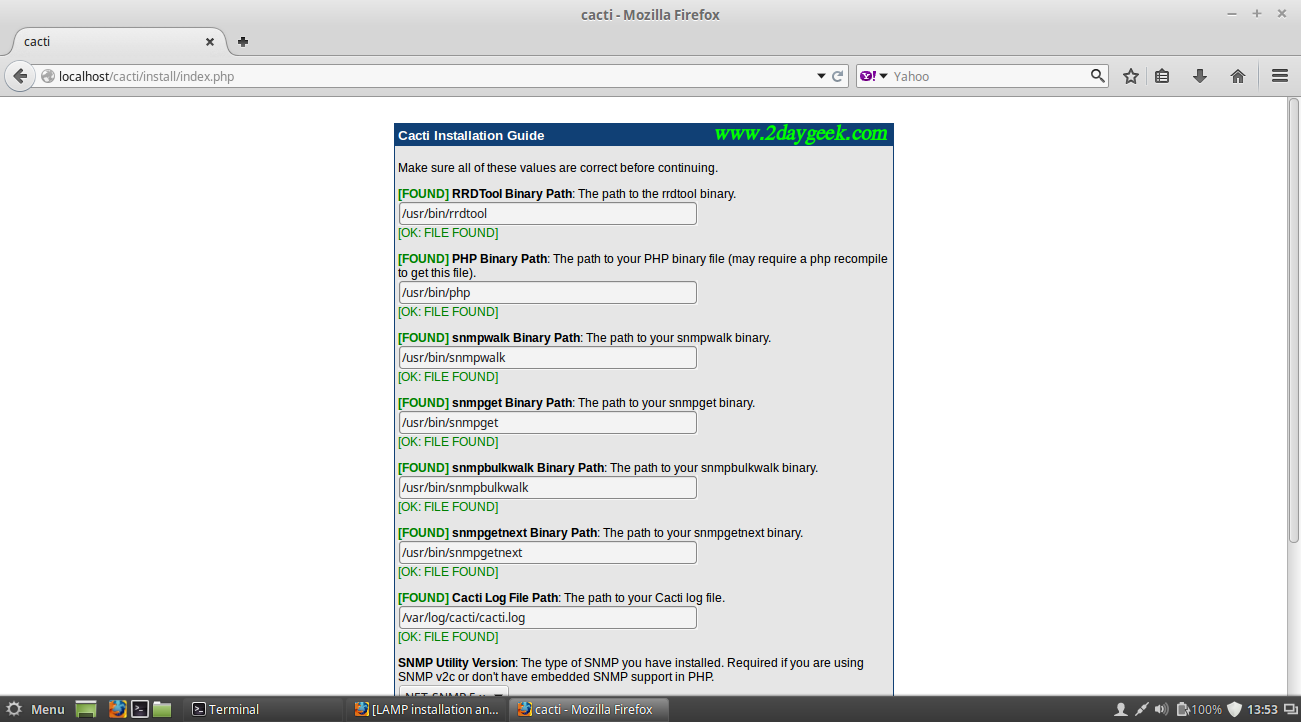Show bookmarks list icon
The image size is (1301, 722).
tap(1162, 76)
